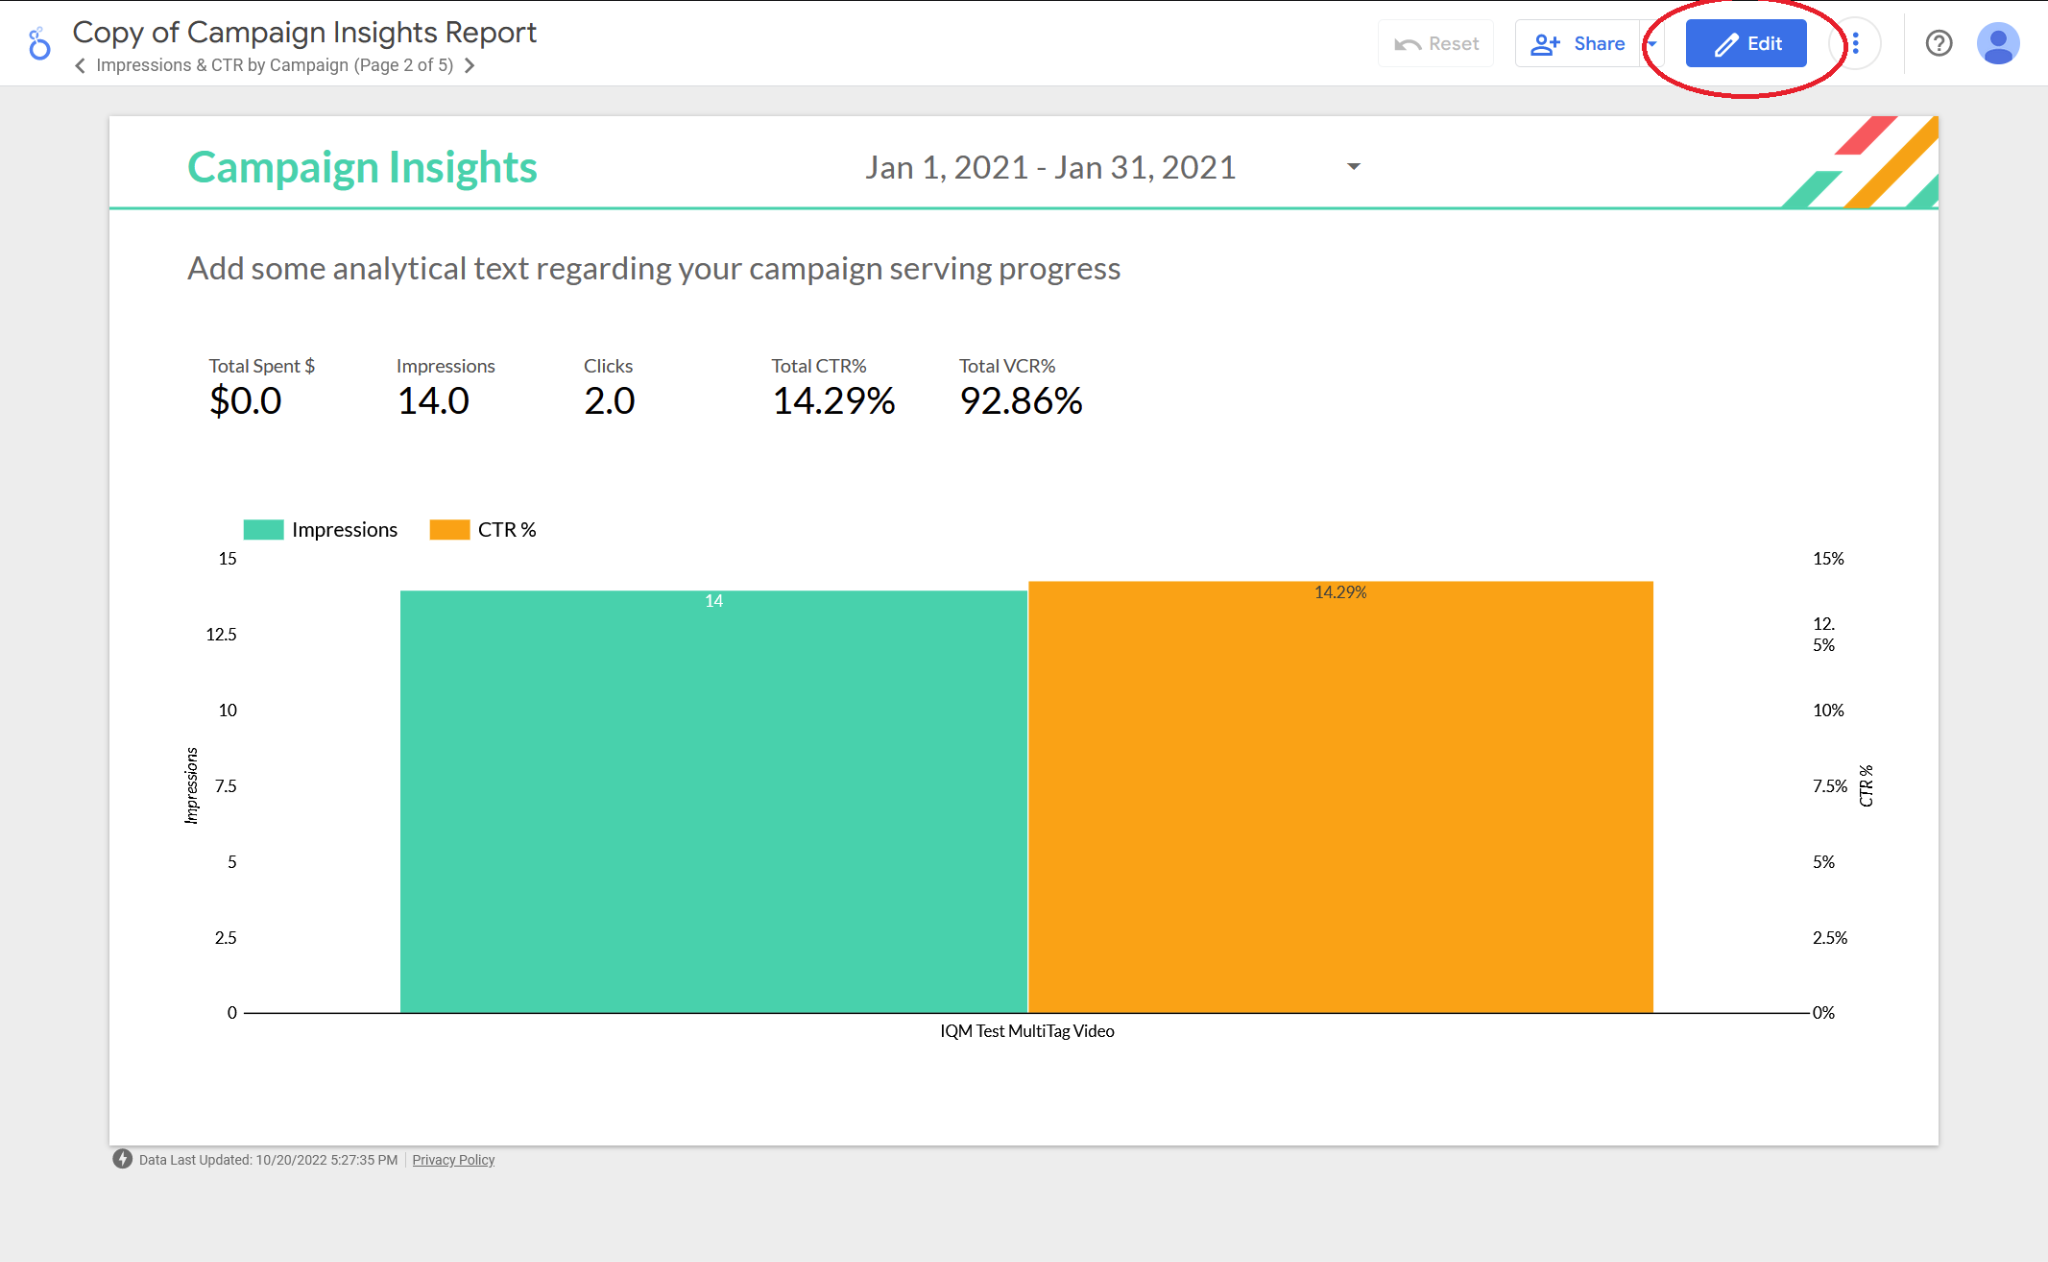This screenshot has width=2048, height=1262.
Task: Click the green Impressions bar
Action: tap(713, 800)
